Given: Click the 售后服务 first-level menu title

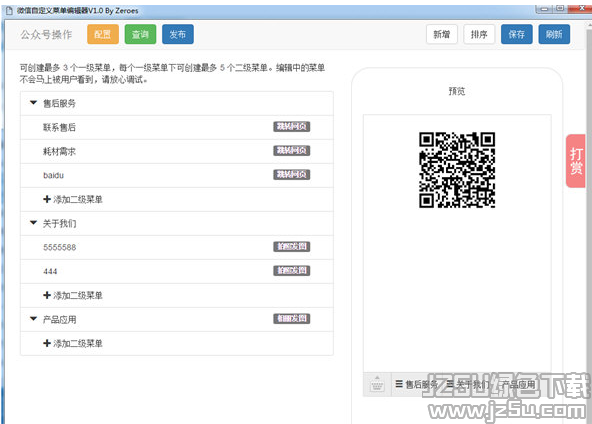Looking at the screenshot, I should (x=59, y=103).
